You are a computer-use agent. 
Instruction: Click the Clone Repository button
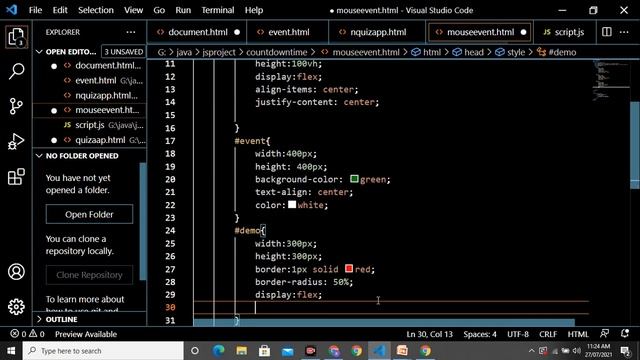89,275
